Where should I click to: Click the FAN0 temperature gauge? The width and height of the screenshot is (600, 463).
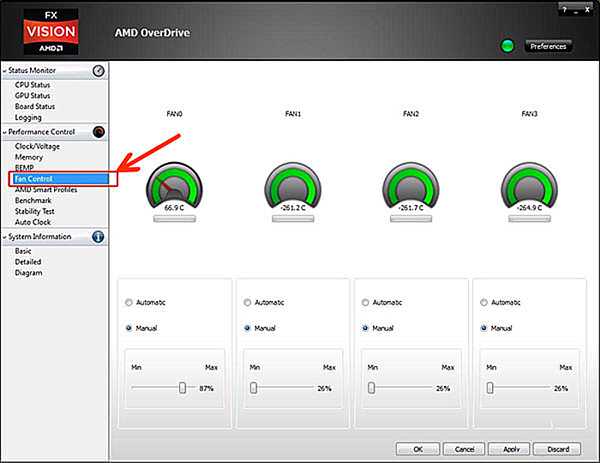[174, 186]
